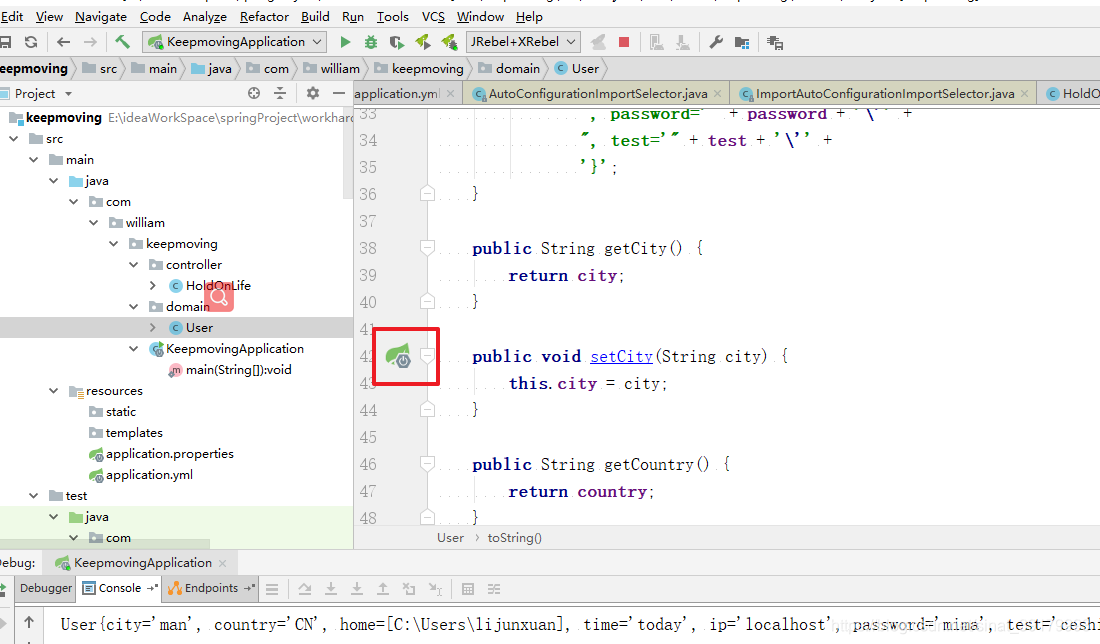Run the application with green play button
This screenshot has height=644, width=1100.
[345, 42]
